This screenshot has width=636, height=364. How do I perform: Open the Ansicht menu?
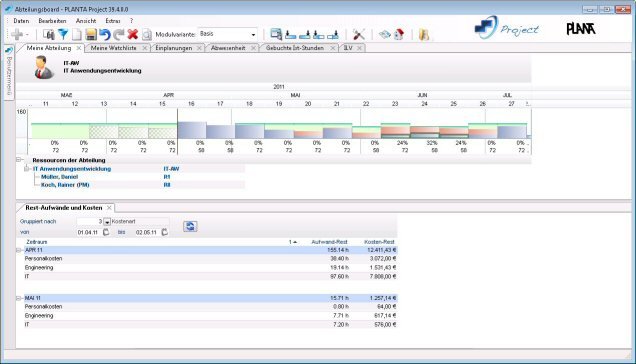coord(86,21)
